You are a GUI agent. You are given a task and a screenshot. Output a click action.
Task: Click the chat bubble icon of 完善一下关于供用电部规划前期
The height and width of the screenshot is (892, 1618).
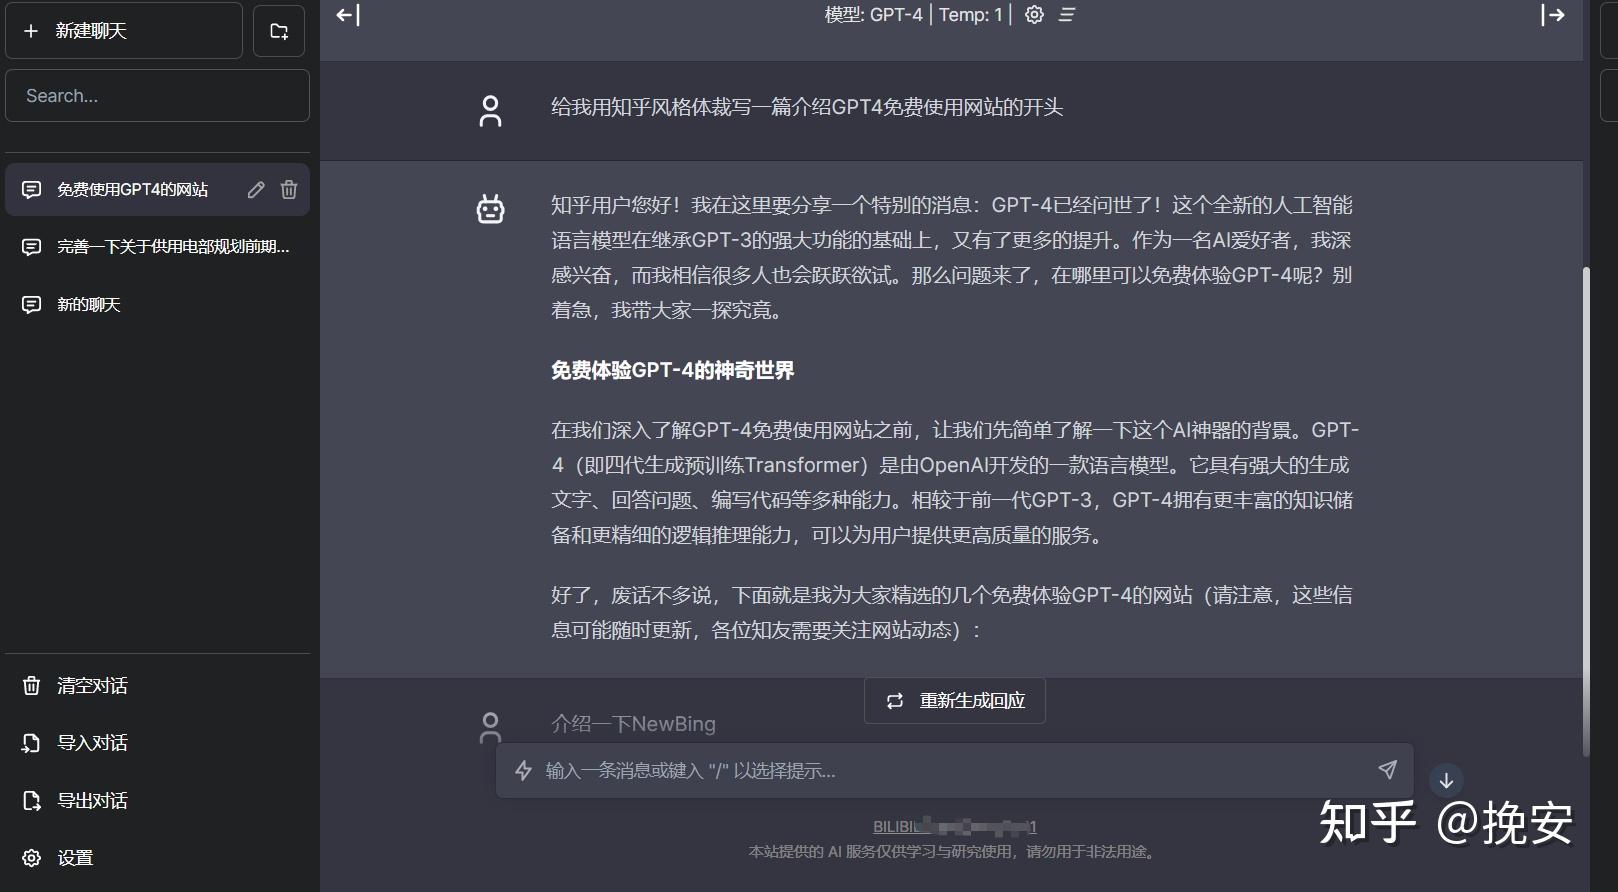pyautogui.click(x=32, y=247)
